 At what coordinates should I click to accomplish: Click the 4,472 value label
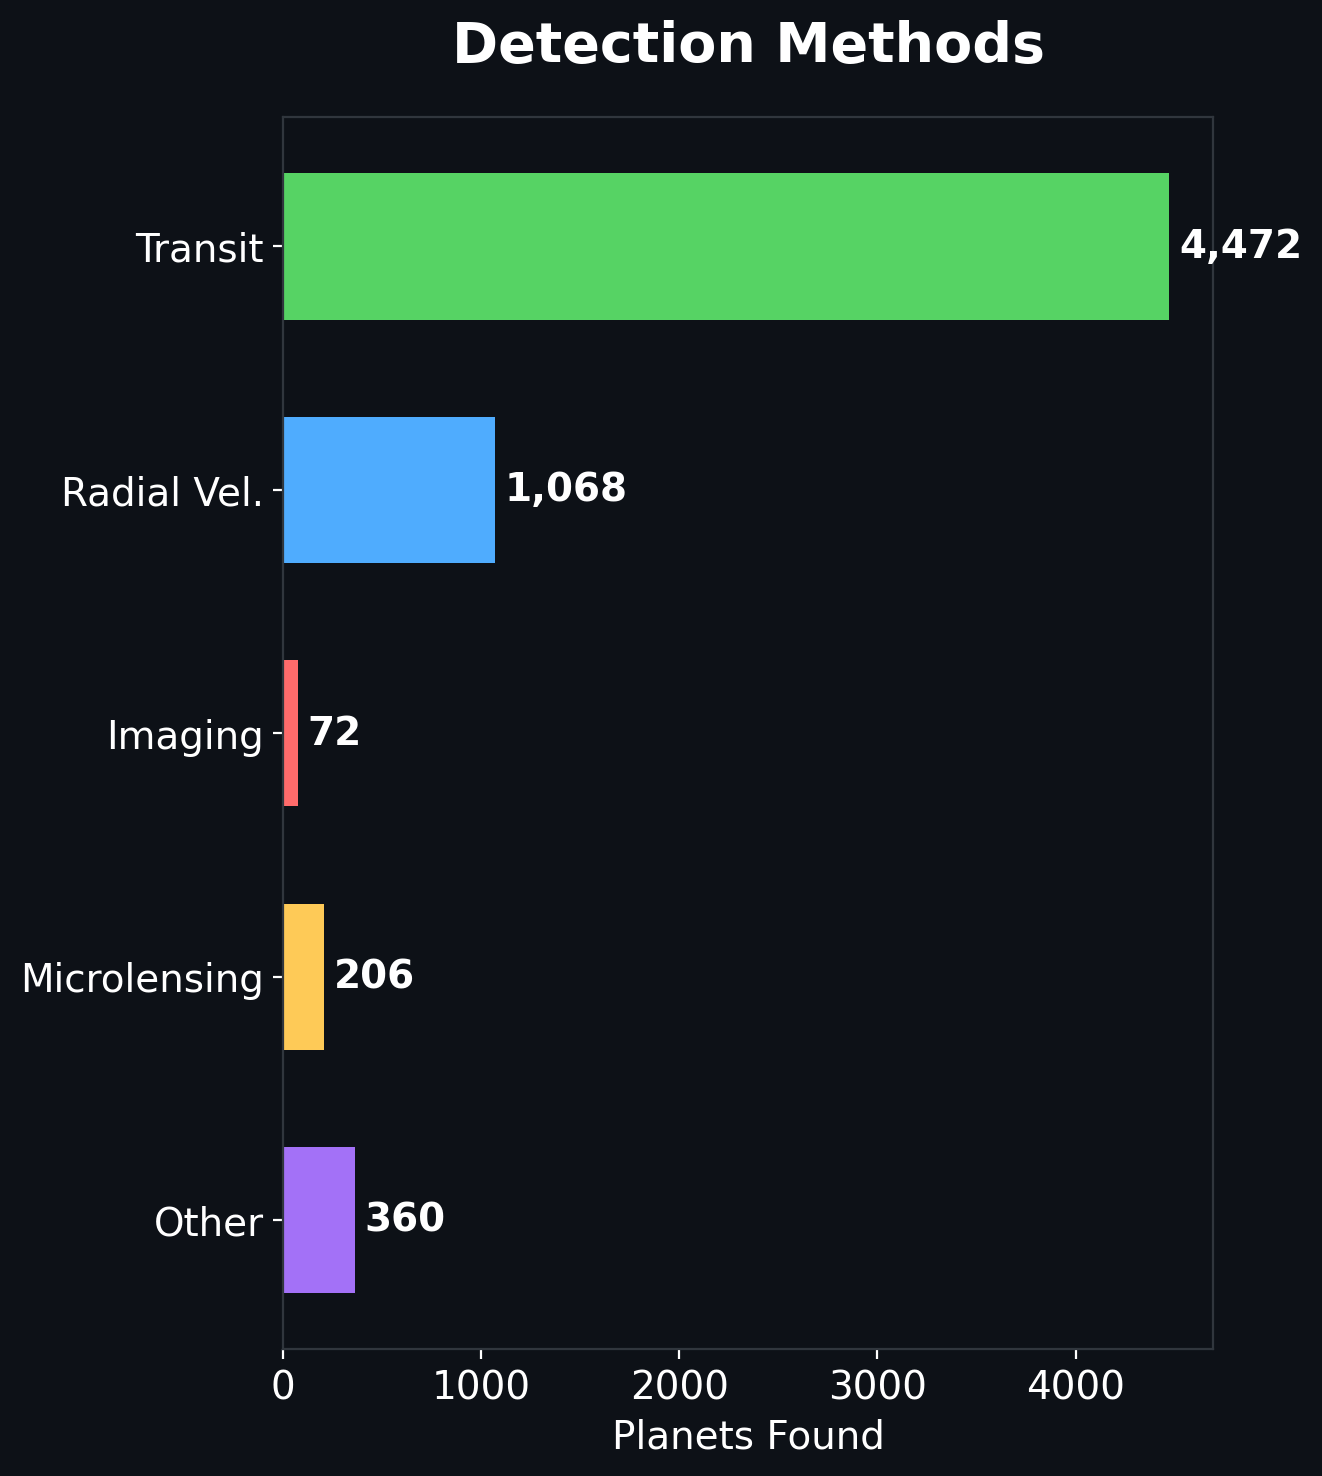pos(1240,246)
